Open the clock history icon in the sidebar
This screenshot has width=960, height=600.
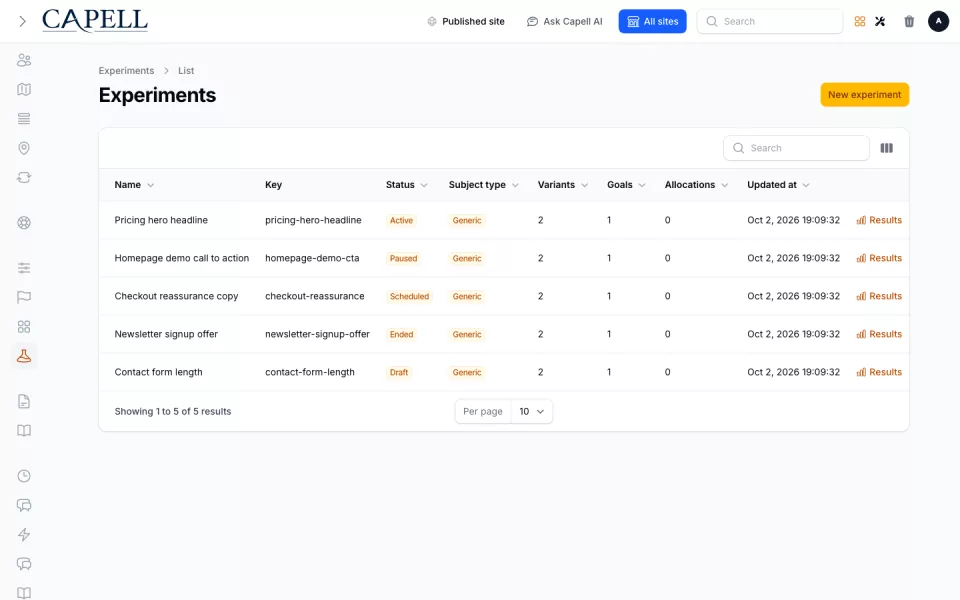24,476
